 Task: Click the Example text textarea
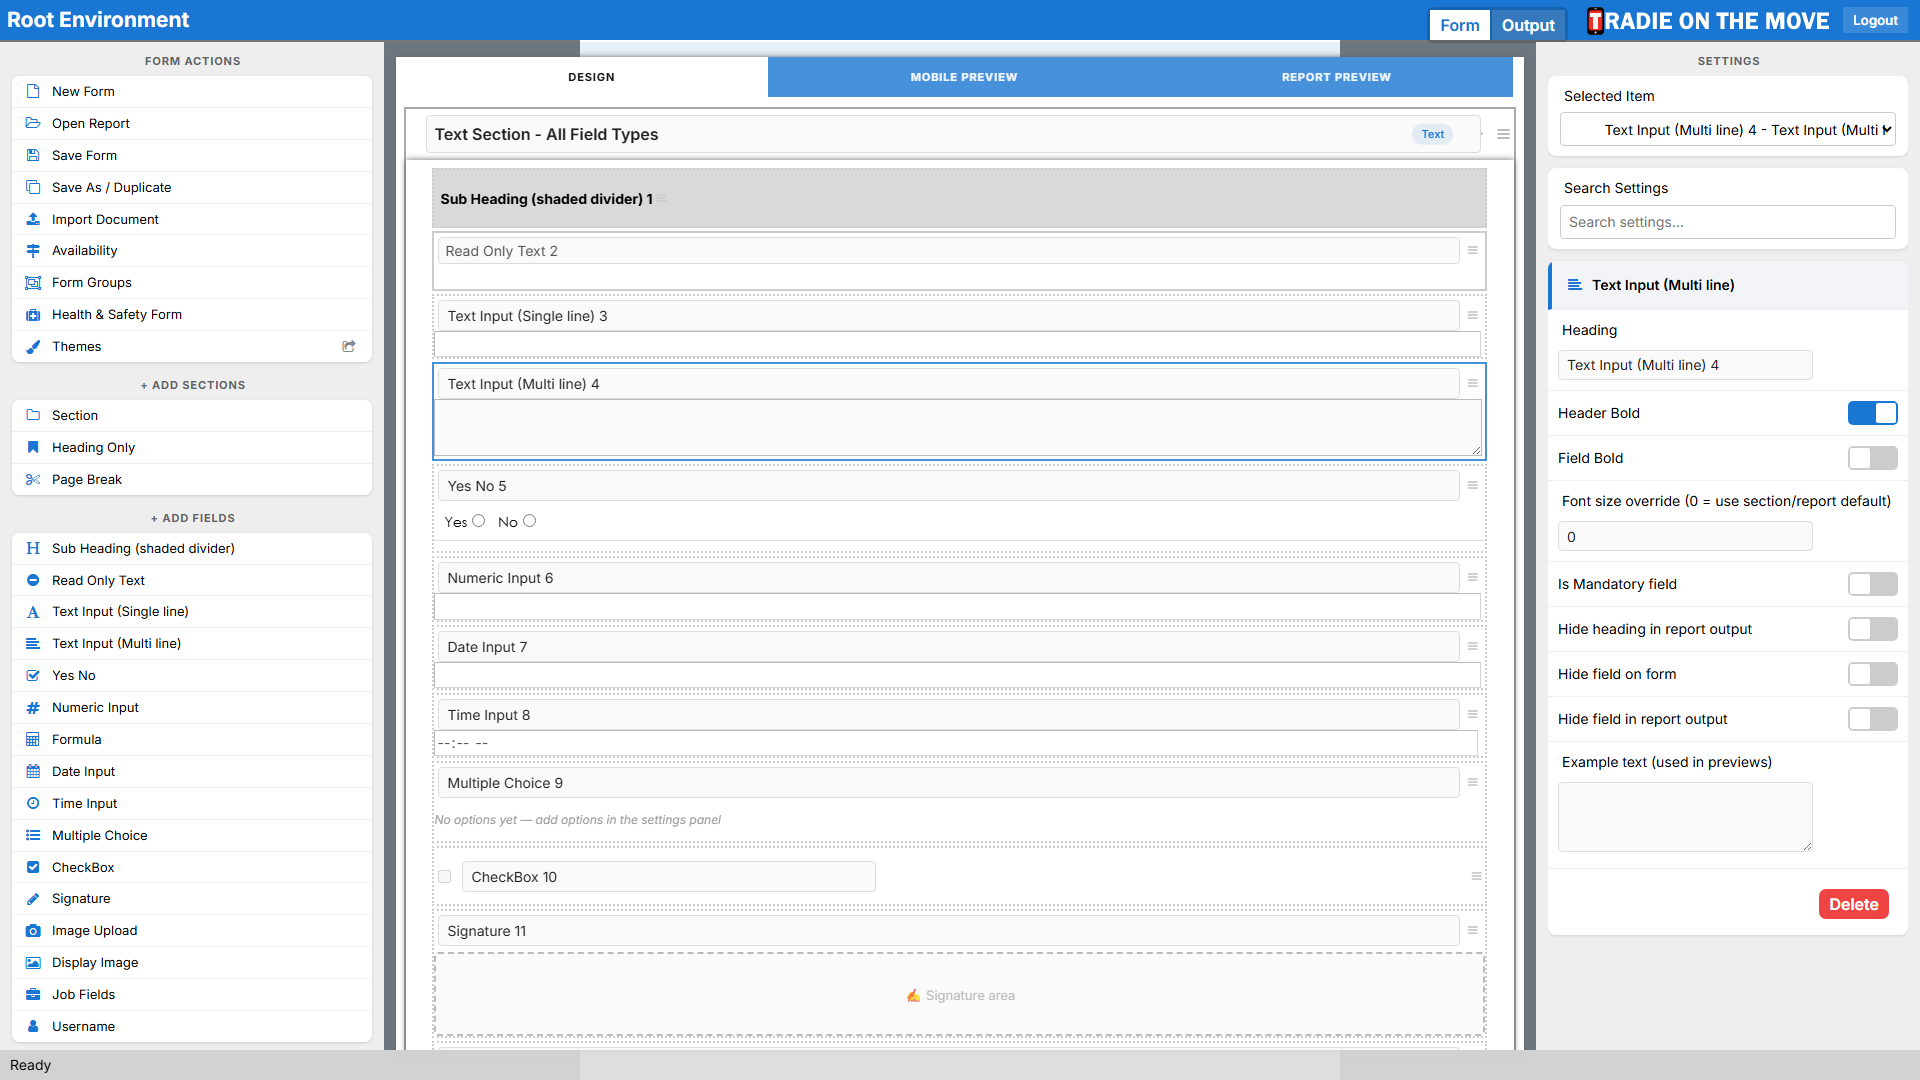1685,817
